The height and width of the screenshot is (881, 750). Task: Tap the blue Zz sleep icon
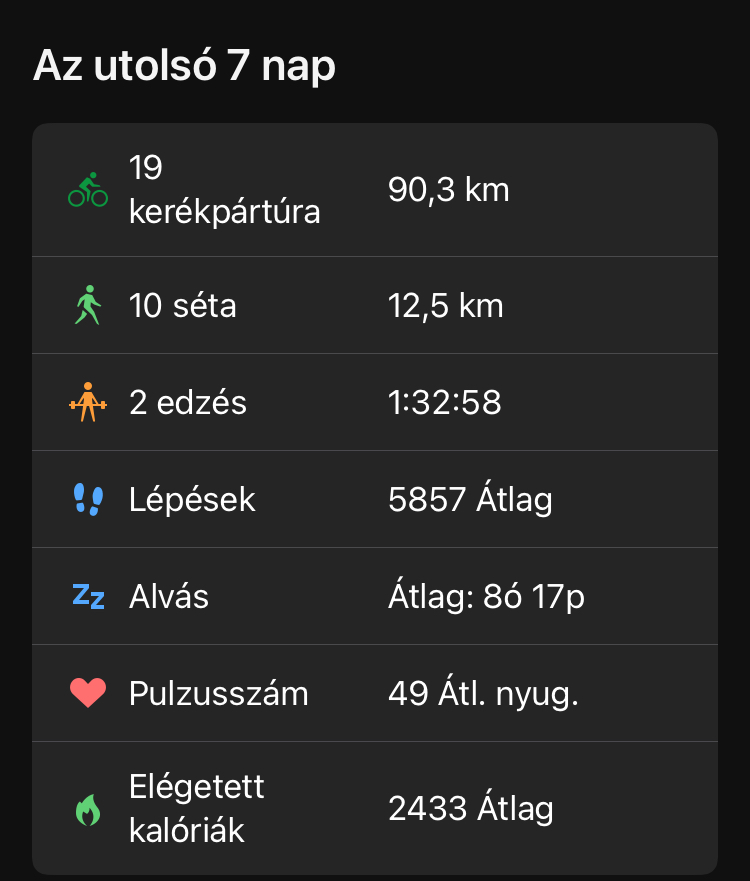tap(88, 597)
